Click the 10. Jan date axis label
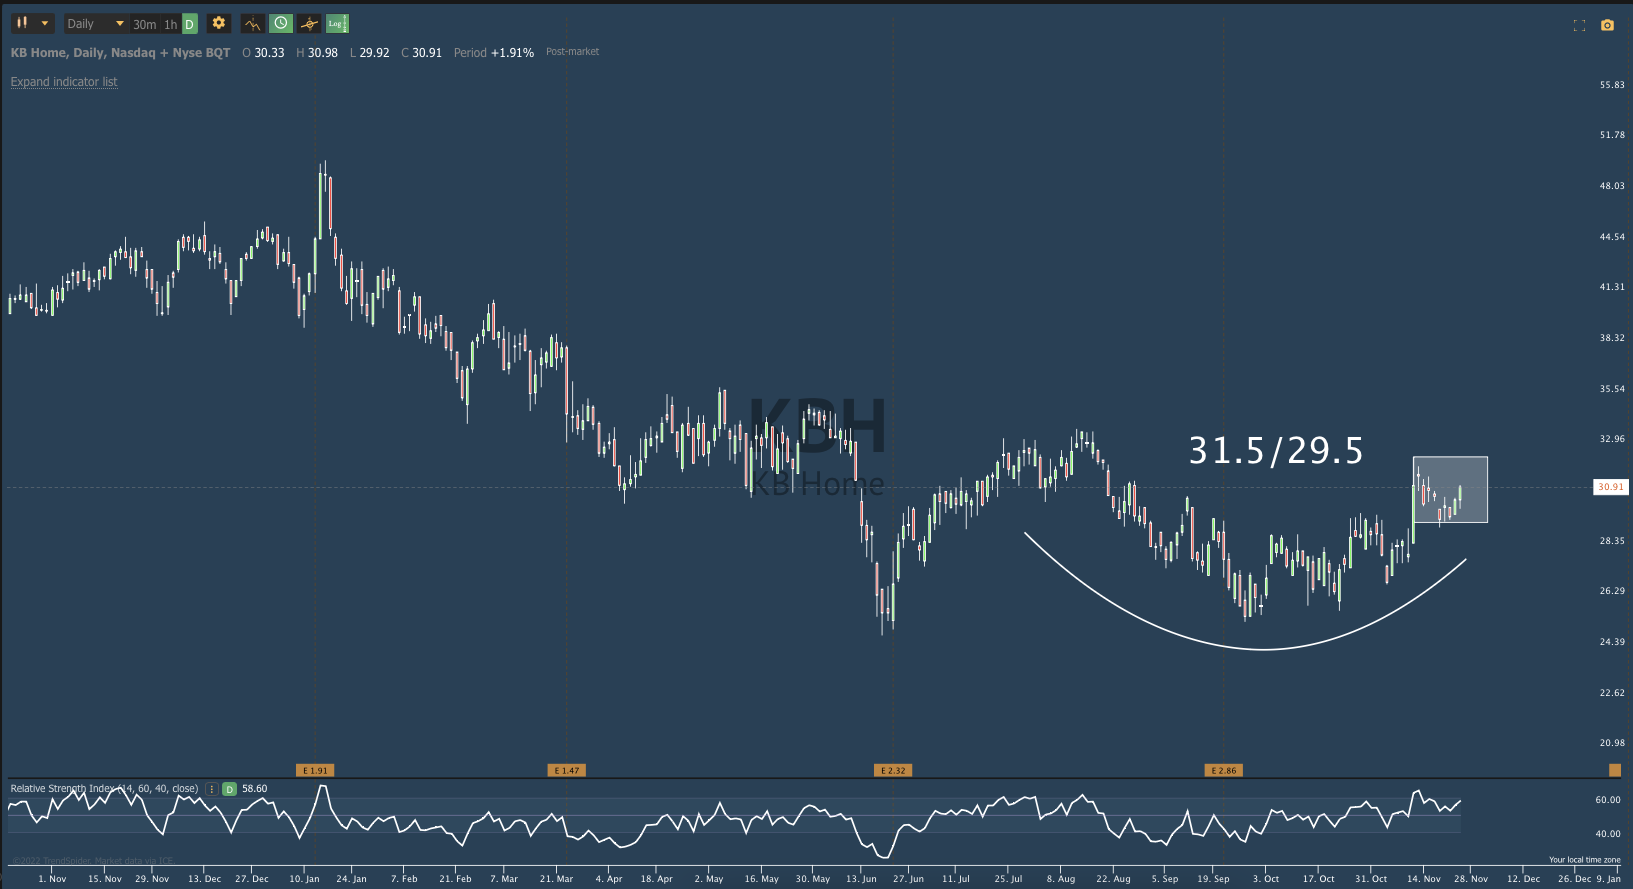1633x889 pixels. tap(304, 879)
